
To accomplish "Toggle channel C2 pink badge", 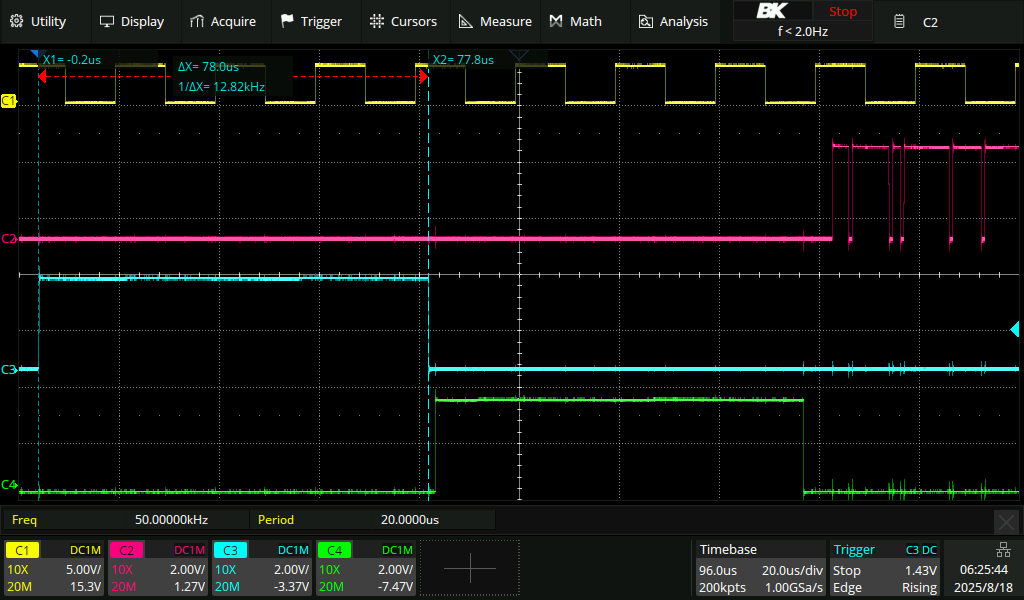I will [126, 550].
